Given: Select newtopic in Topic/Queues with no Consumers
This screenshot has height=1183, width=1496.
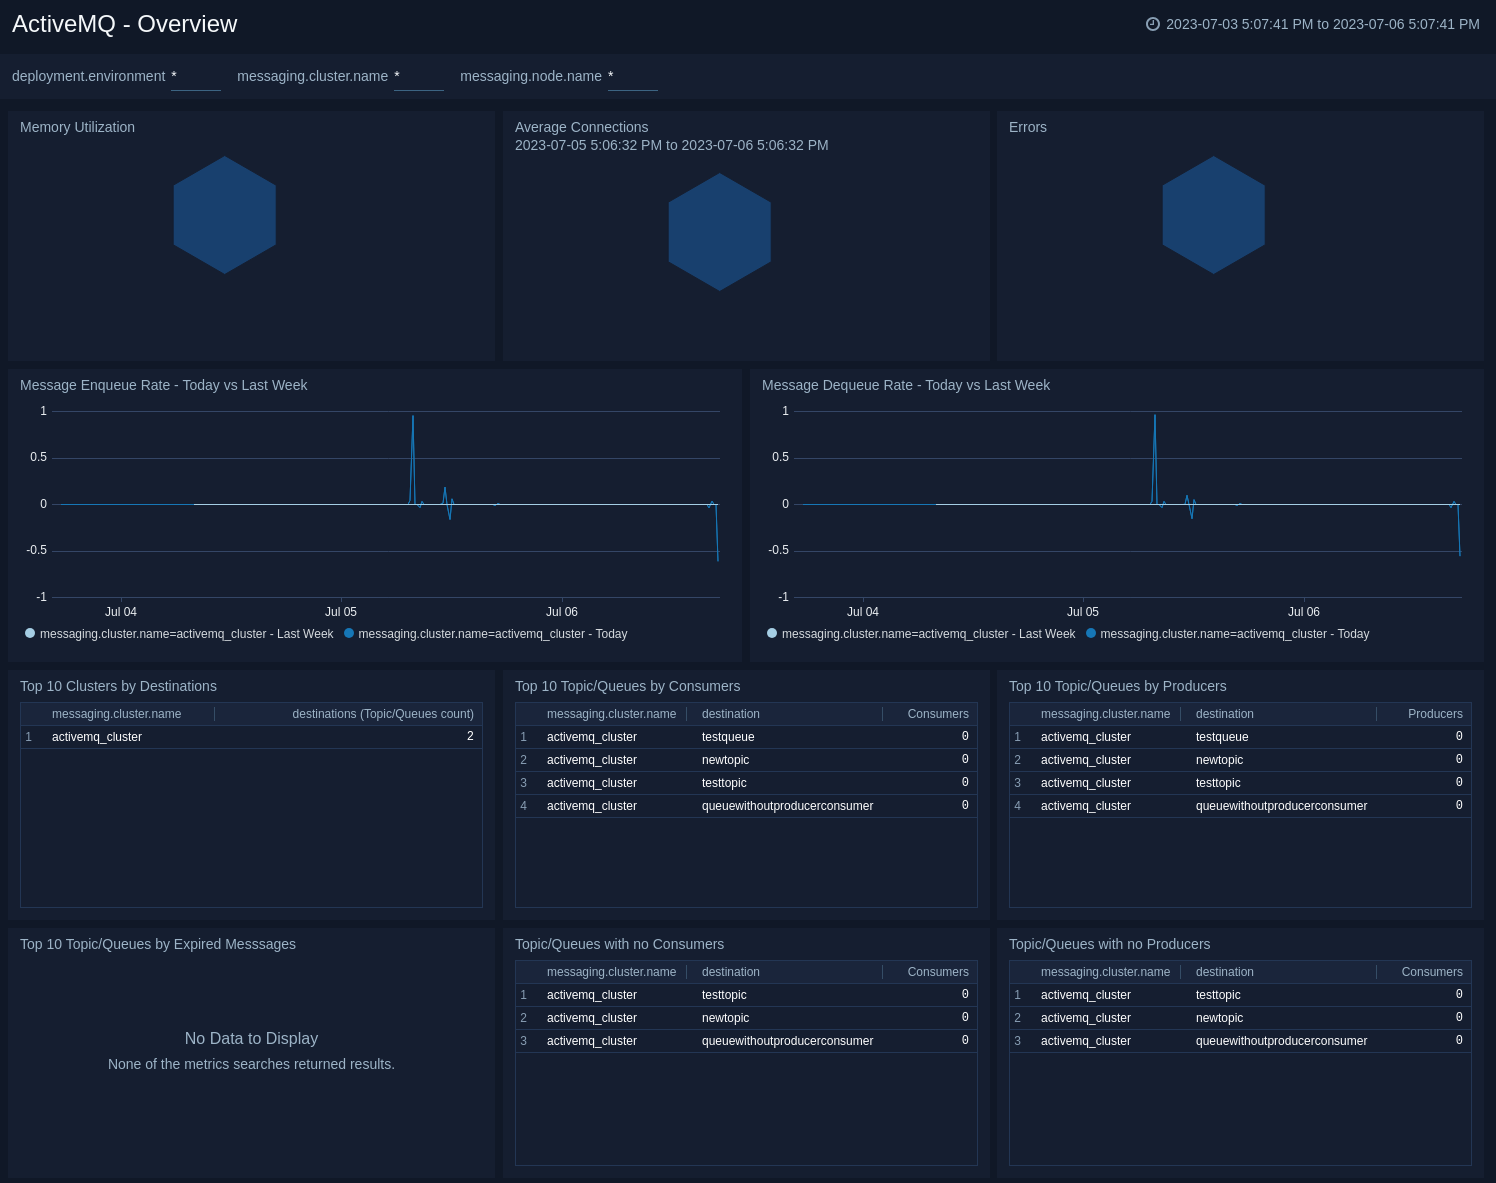Looking at the screenshot, I should coord(725,1018).
